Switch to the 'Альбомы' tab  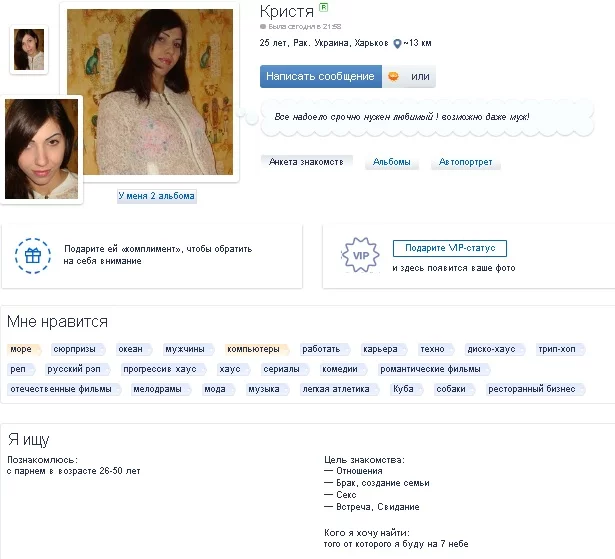[391, 162]
